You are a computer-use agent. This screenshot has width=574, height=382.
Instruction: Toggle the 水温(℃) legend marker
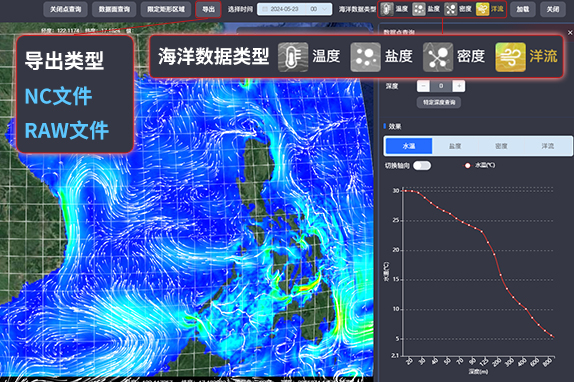tap(467, 165)
